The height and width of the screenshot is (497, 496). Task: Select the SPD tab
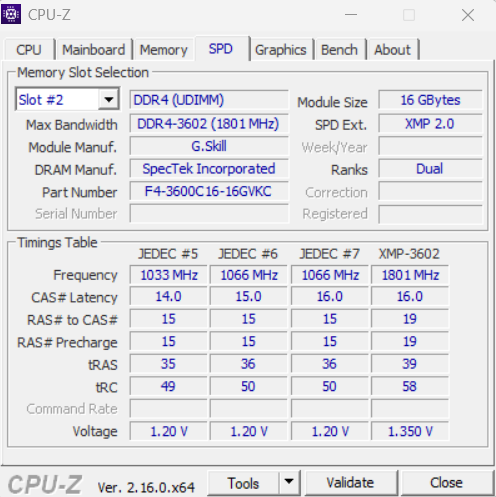tap(221, 49)
